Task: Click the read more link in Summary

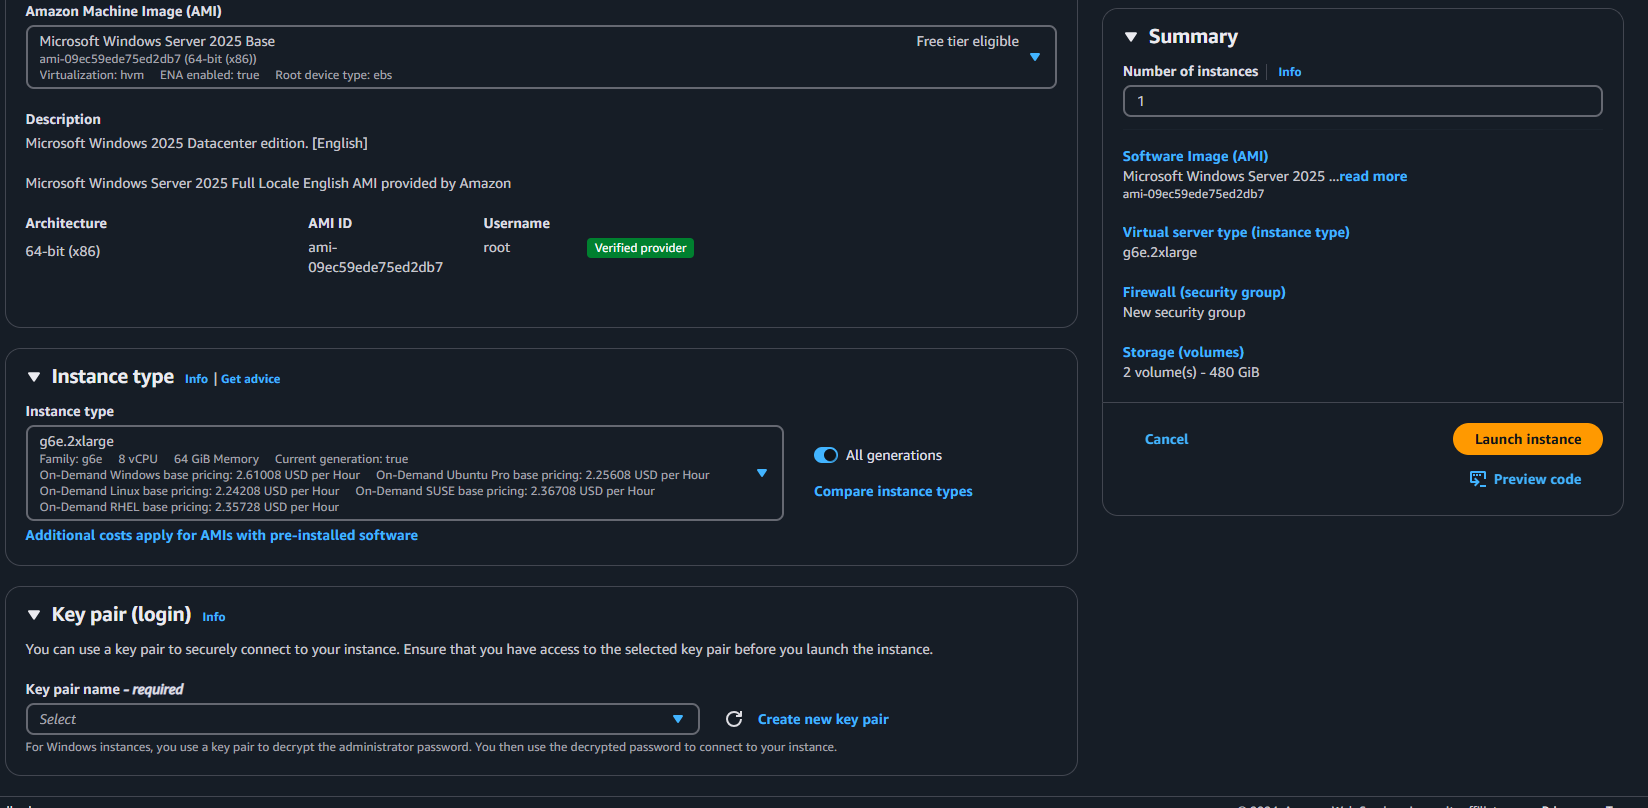Action: 1373,176
